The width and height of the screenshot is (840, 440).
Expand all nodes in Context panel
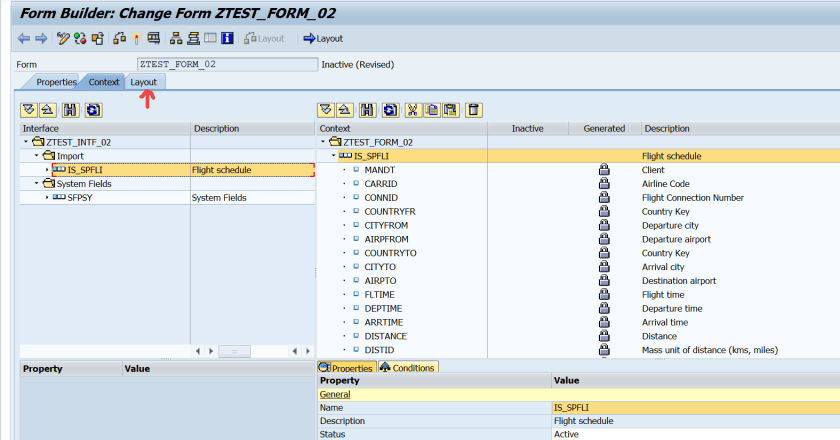tap(326, 110)
